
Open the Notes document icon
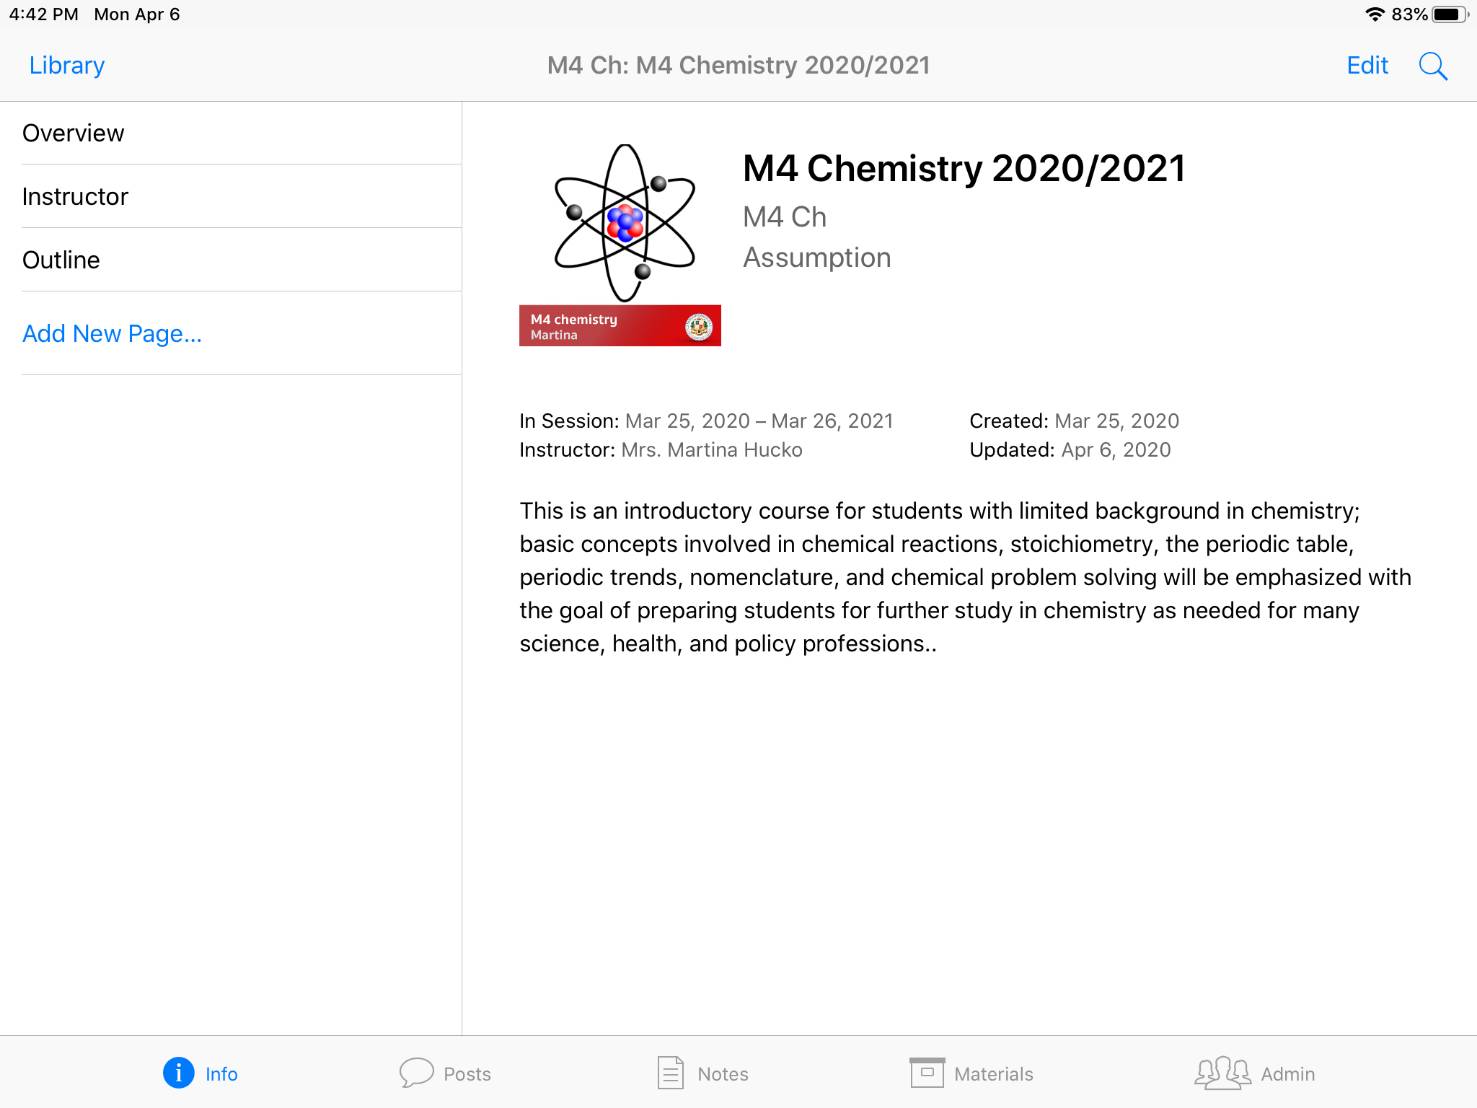click(670, 1073)
